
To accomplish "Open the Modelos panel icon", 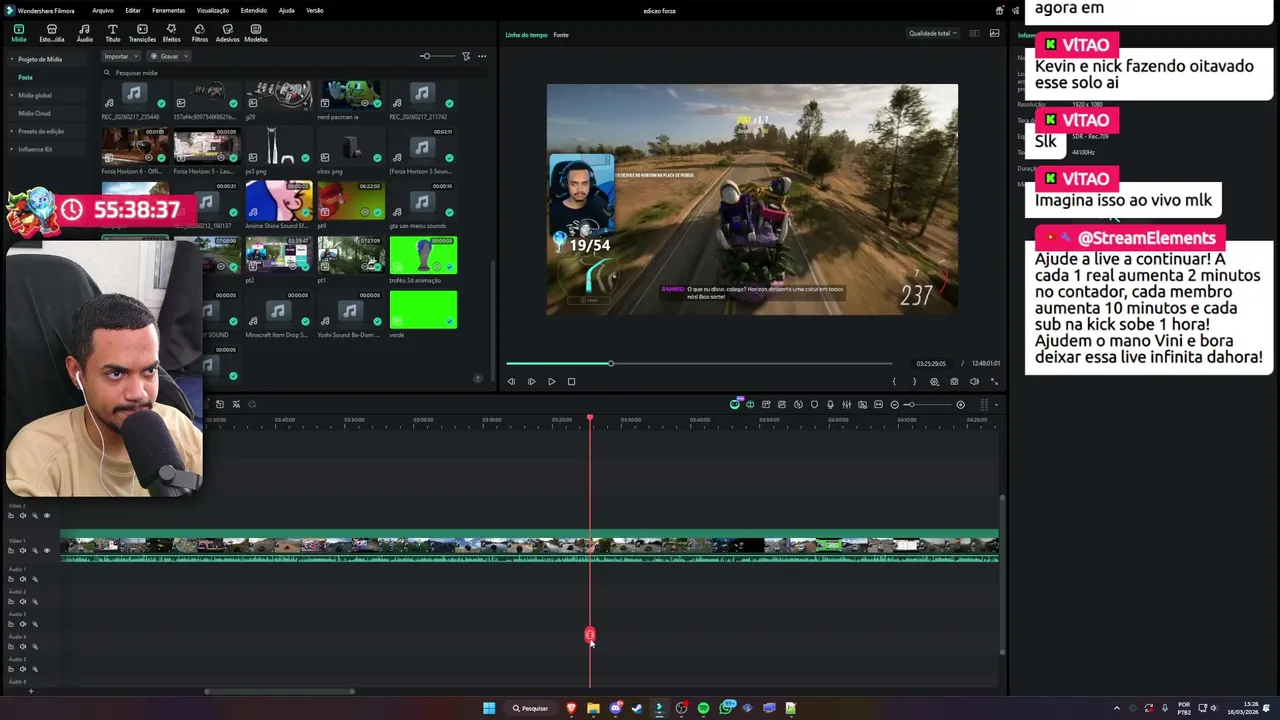I will pyautogui.click(x=256, y=33).
